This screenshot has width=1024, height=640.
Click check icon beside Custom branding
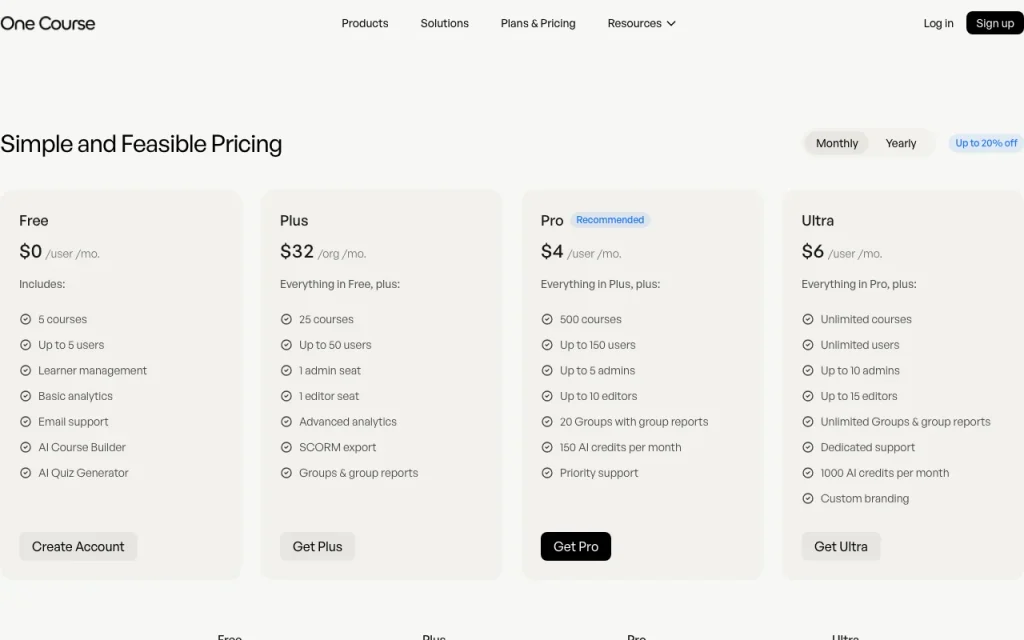tap(808, 498)
